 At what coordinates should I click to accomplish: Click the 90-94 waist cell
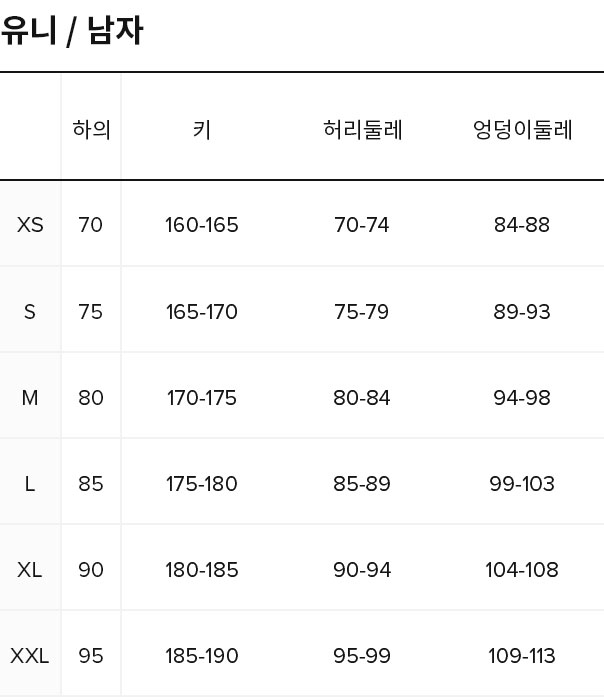(362, 570)
